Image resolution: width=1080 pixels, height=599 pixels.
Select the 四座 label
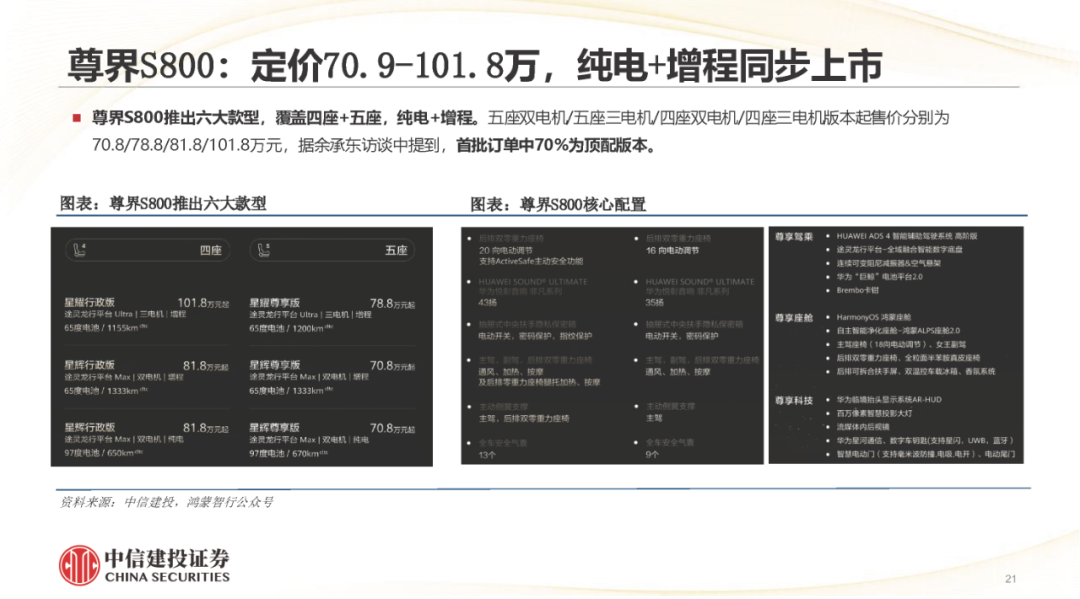211,251
